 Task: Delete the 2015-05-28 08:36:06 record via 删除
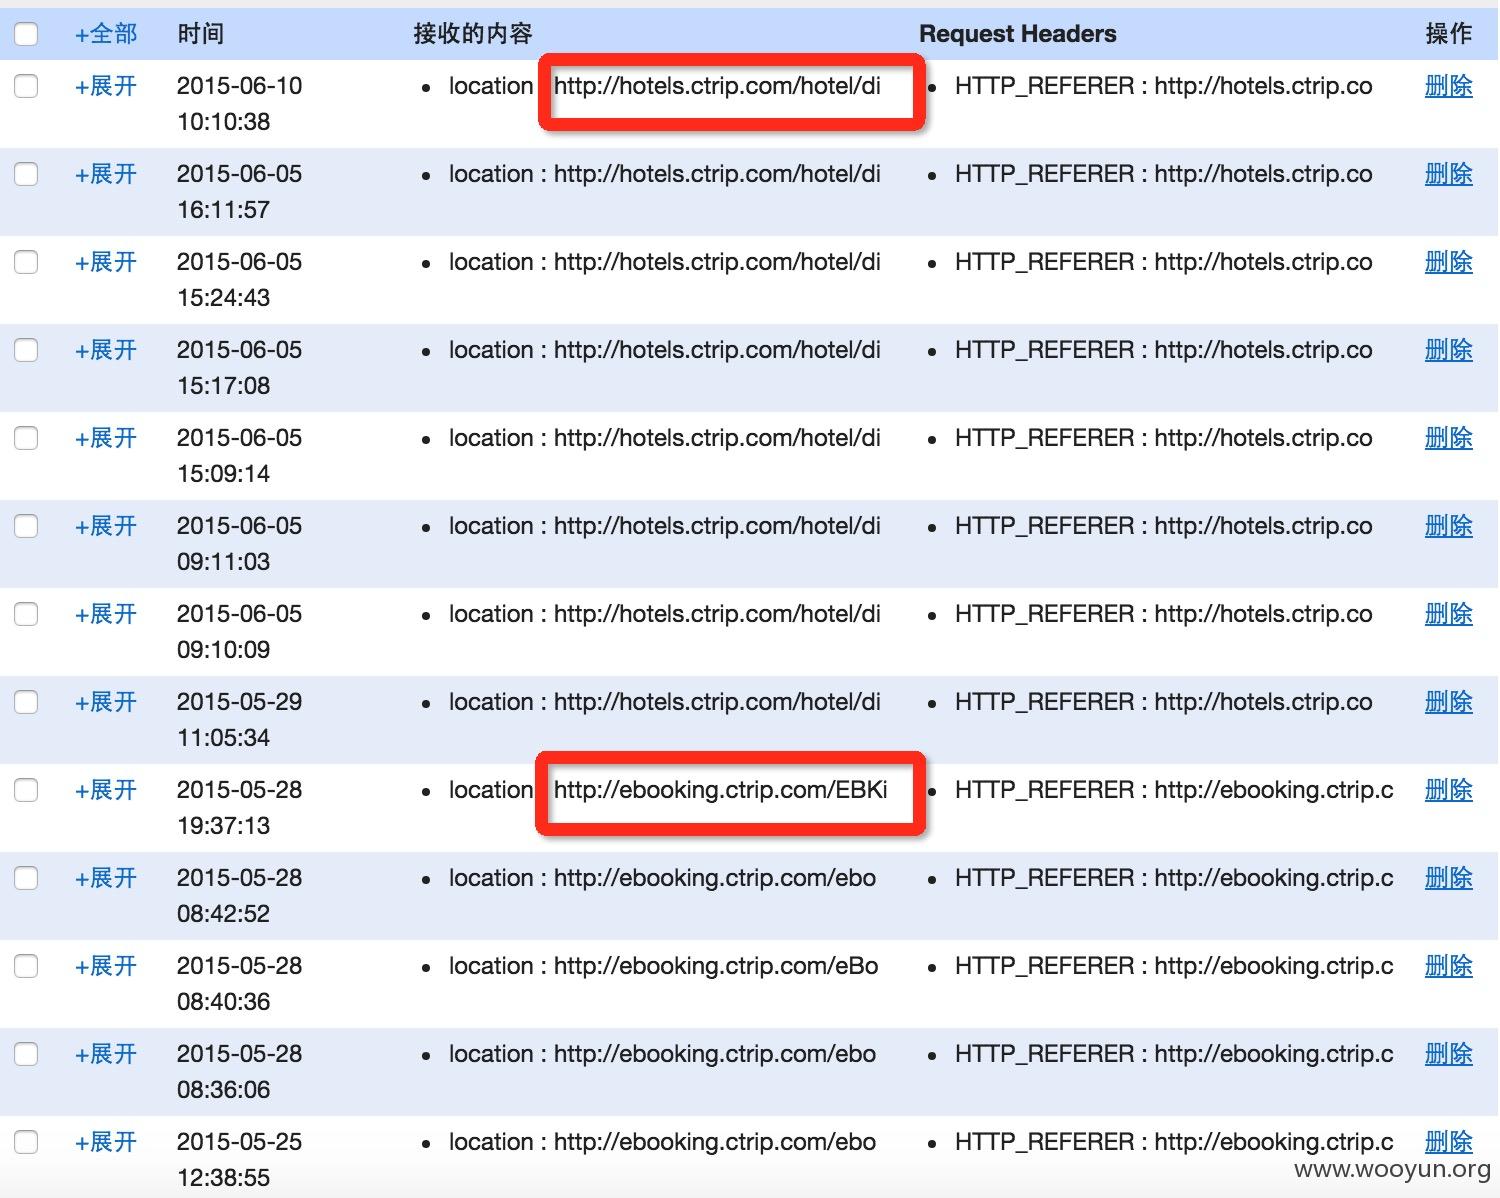[x=1449, y=1054]
